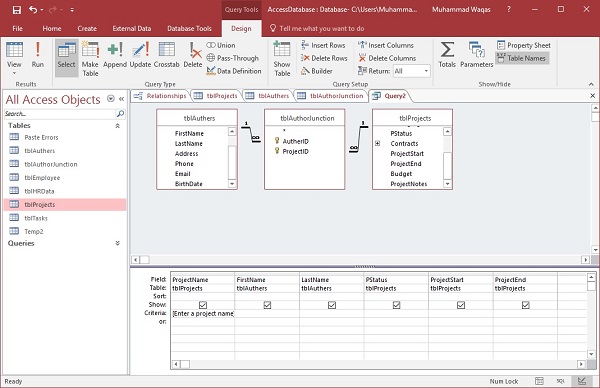Switch to the tblAuthorJunction document tab
Screen dimensions: 600x388
pos(330,96)
